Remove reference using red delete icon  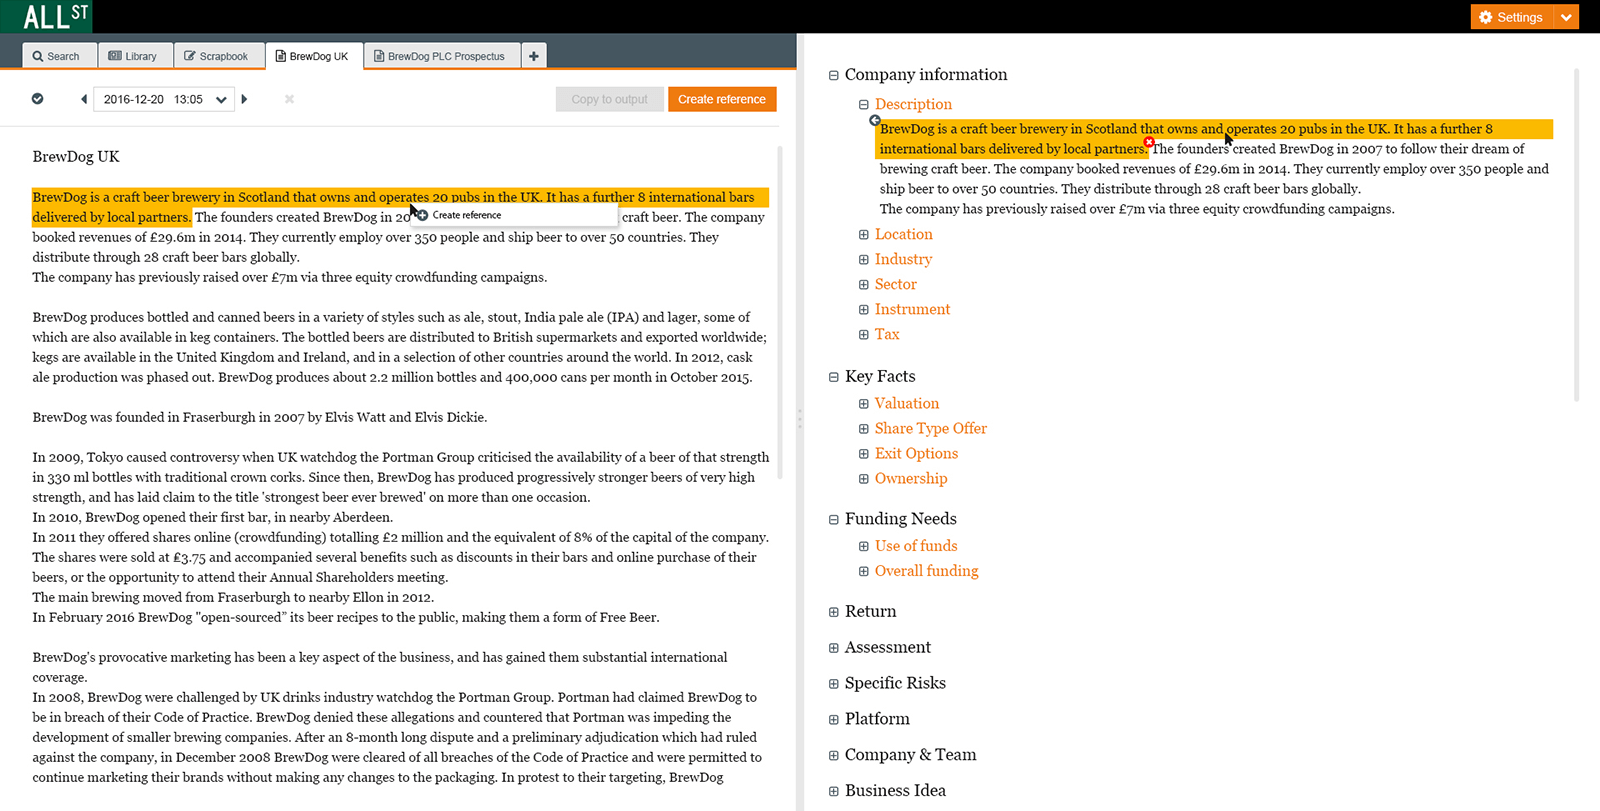1149,142
